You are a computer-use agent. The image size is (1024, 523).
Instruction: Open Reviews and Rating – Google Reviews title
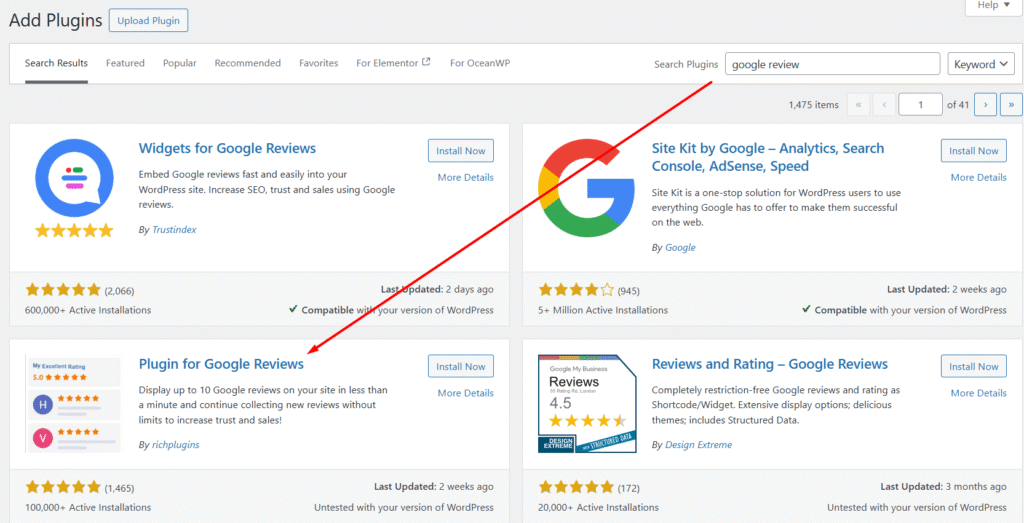click(x=770, y=364)
